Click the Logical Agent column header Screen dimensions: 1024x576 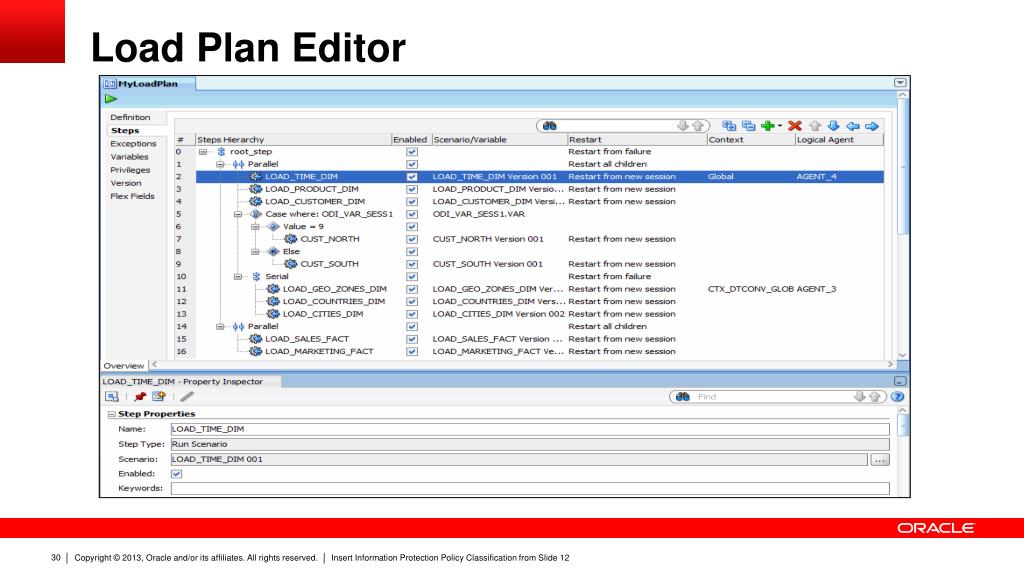click(839, 140)
